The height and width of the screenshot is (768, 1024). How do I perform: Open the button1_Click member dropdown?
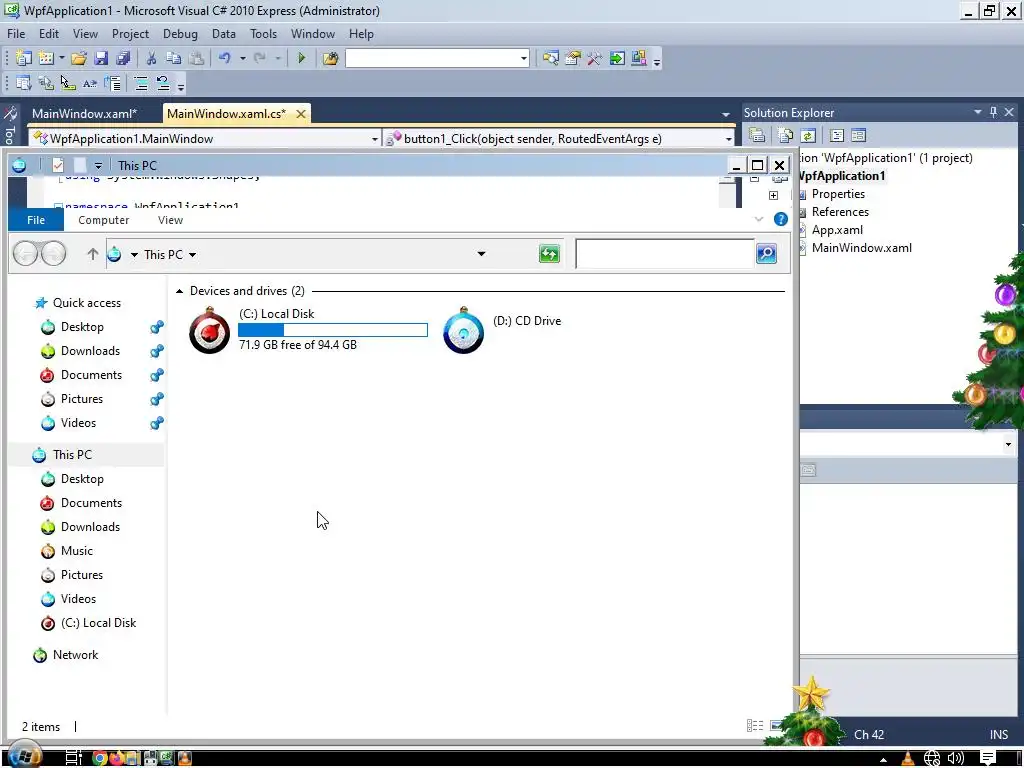[x=728, y=139]
